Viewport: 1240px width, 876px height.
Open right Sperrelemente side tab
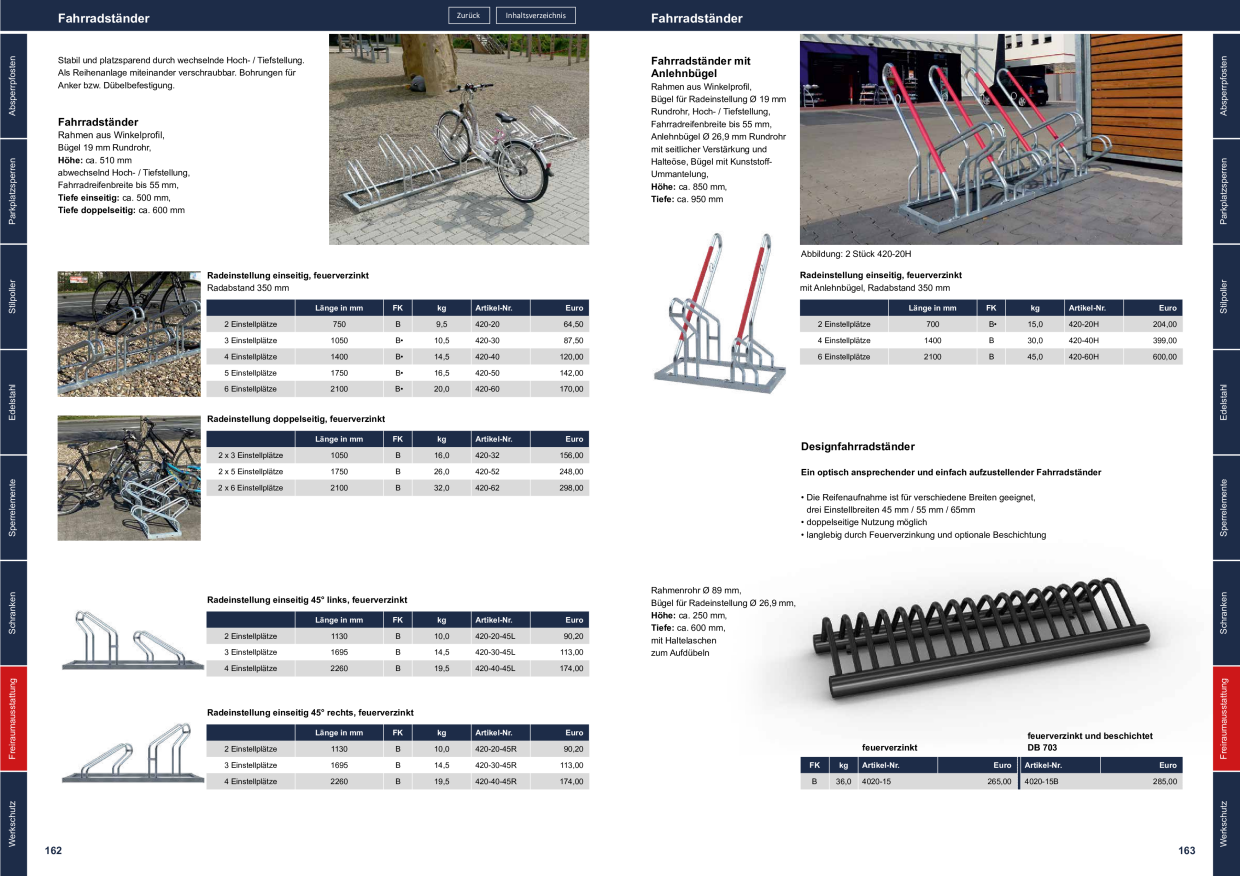(x=1226, y=507)
